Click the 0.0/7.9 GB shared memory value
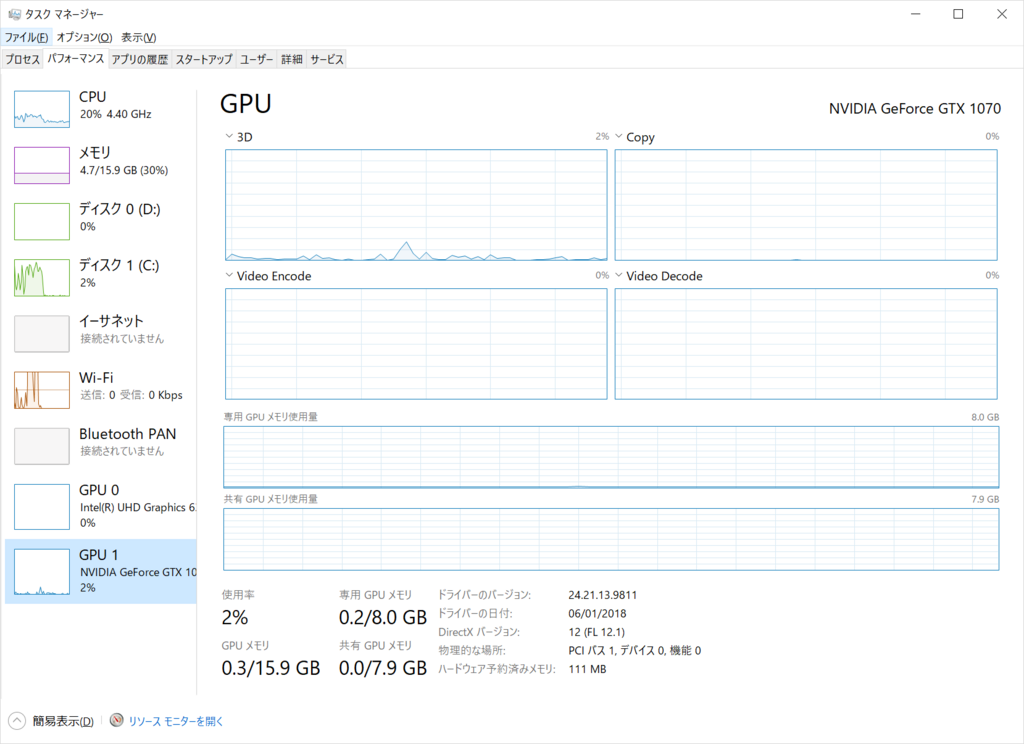Screen dimensions: 1024x744 coord(383,668)
